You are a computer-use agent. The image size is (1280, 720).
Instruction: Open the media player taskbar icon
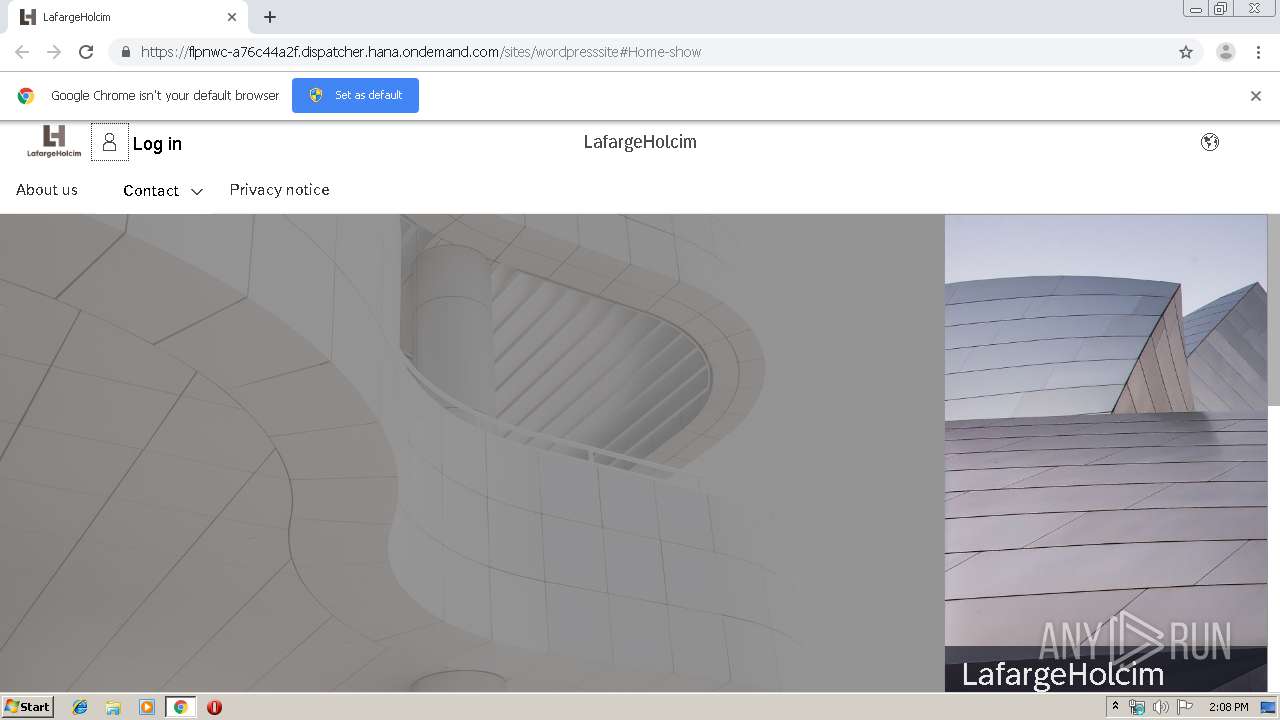coord(147,707)
